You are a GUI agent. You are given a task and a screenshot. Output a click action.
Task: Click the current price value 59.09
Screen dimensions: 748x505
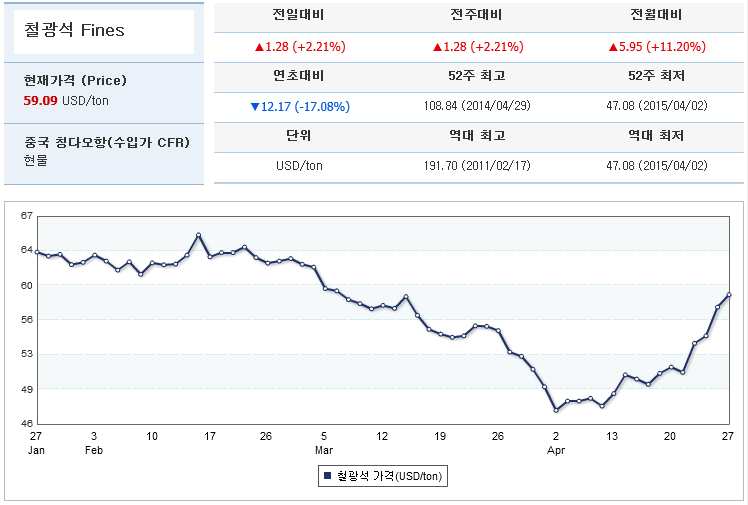pos(40,100)
